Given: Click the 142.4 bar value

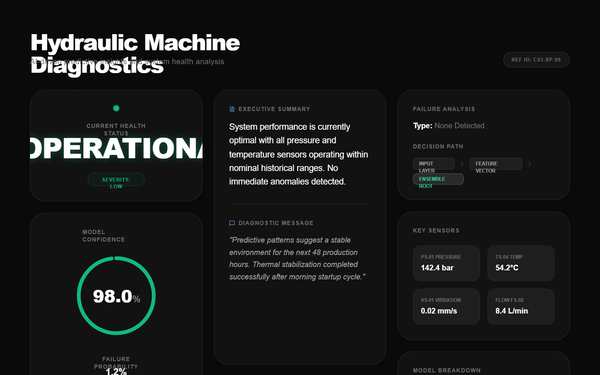Looking at the screenshot, I should (437, 268).
